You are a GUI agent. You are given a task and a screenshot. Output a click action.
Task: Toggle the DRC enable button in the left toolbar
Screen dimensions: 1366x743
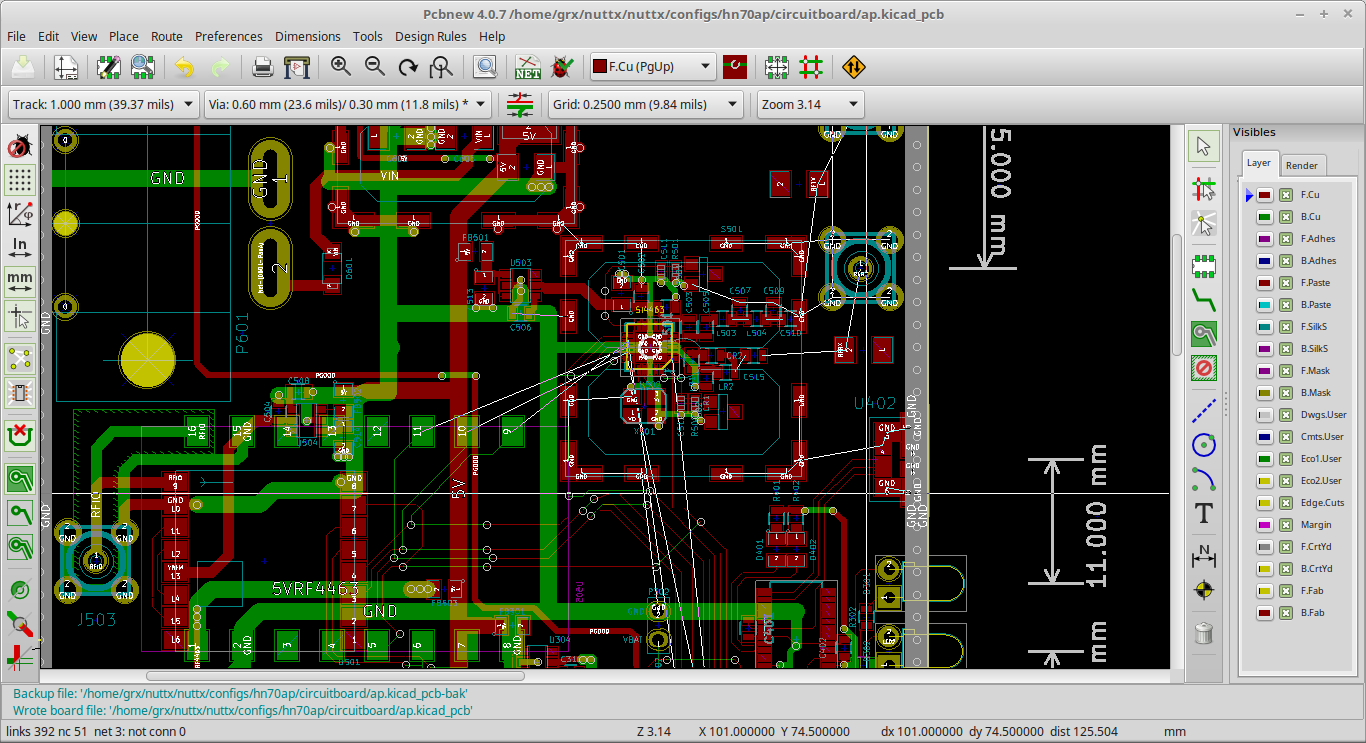coord(19,147)
